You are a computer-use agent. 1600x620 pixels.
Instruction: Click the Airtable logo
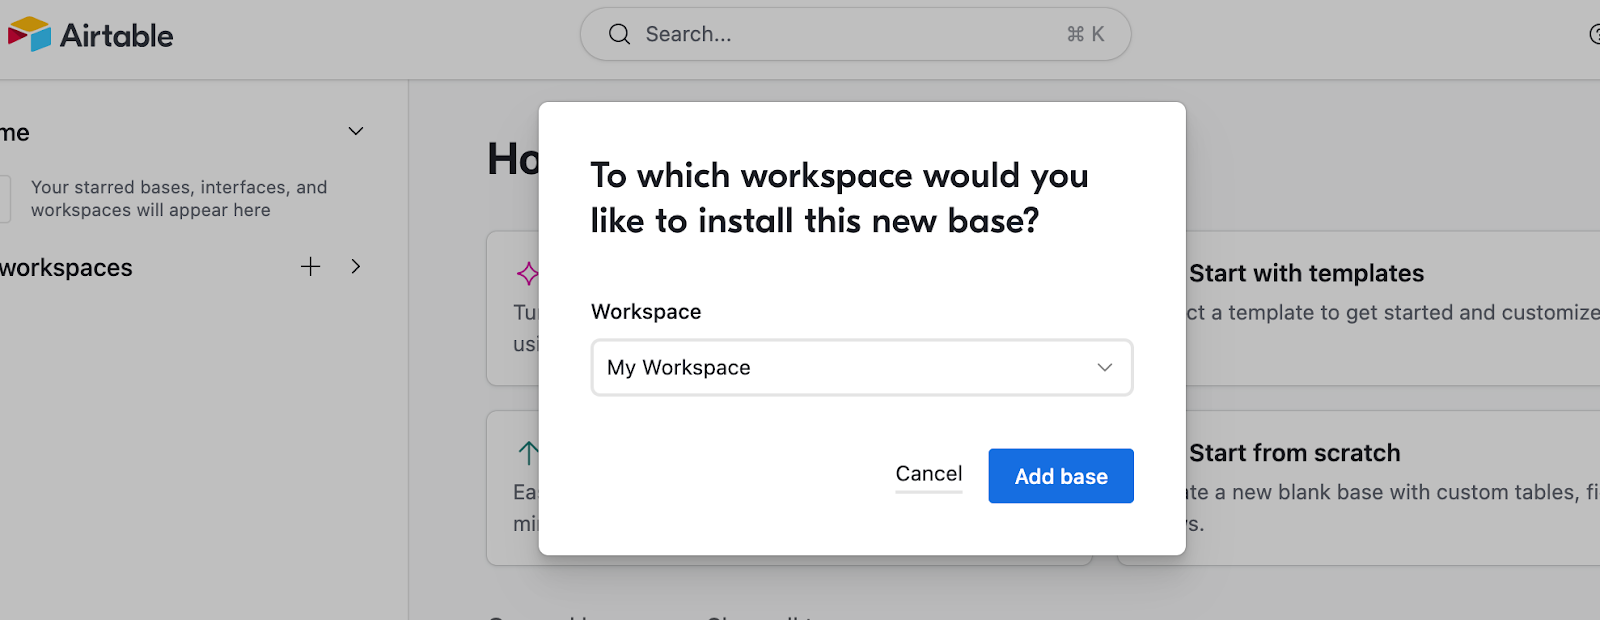(90, 35)
